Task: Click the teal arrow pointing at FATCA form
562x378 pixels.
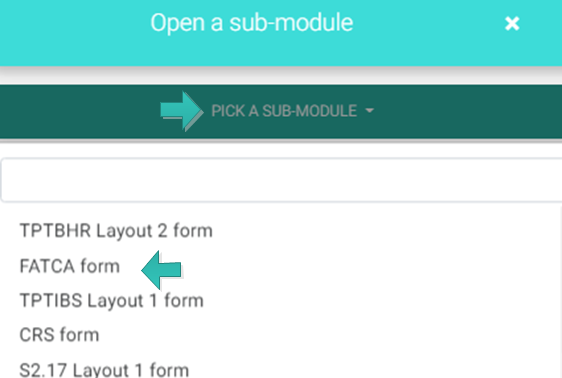Action: pyautogui.click(x=161, y=270)
